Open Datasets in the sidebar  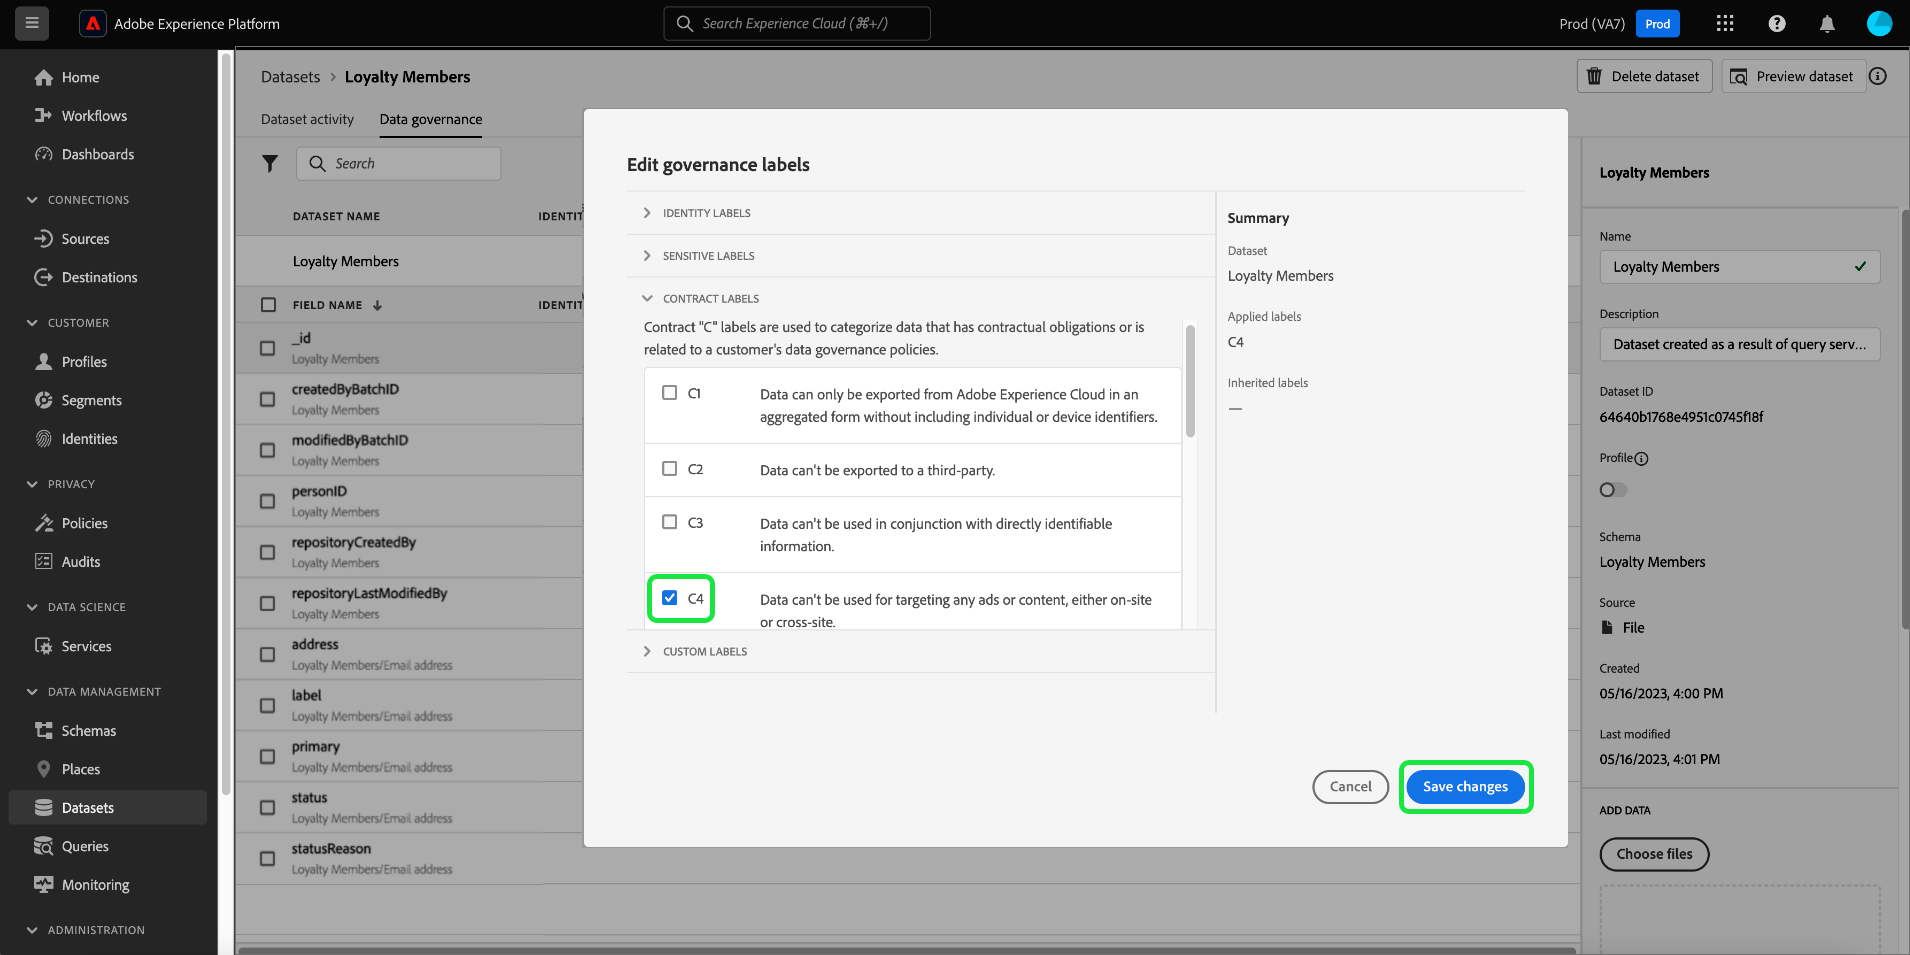click(x=108, y=808)
